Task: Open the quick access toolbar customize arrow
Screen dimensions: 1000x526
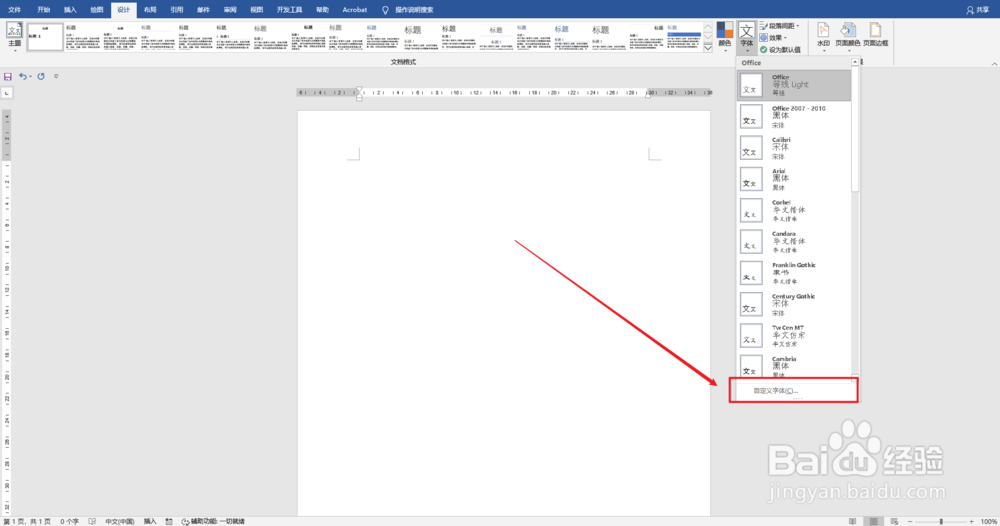Action: click(x=56, y=77)
